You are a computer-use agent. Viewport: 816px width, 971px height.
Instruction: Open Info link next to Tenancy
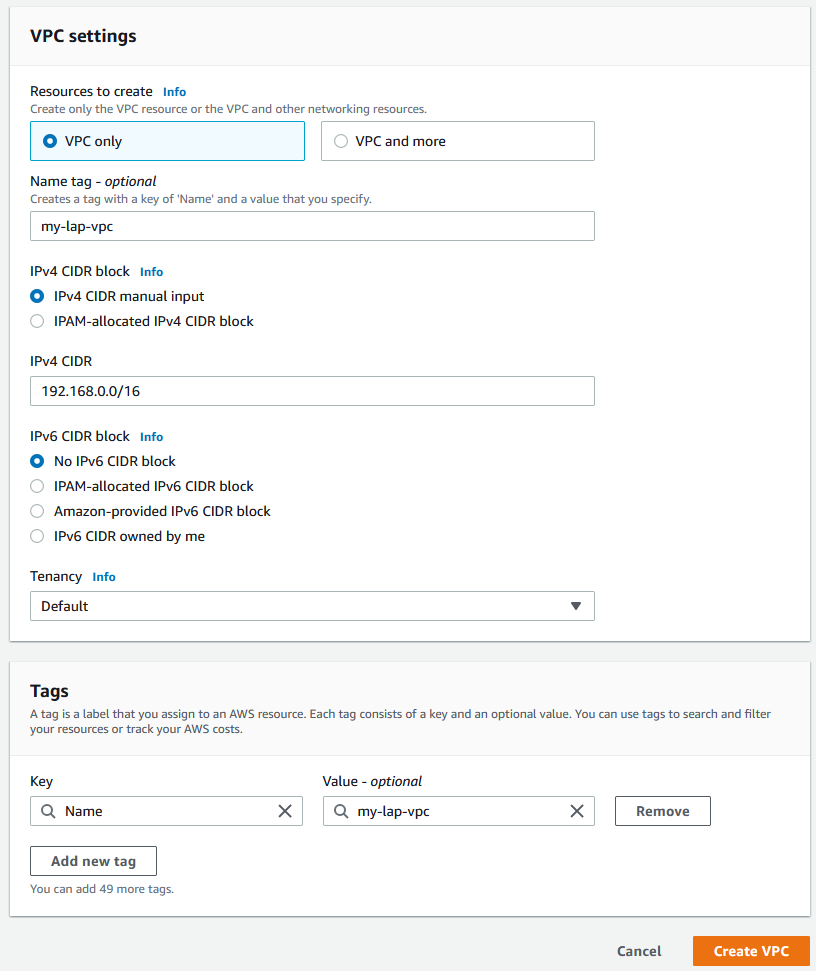point(104,577)
